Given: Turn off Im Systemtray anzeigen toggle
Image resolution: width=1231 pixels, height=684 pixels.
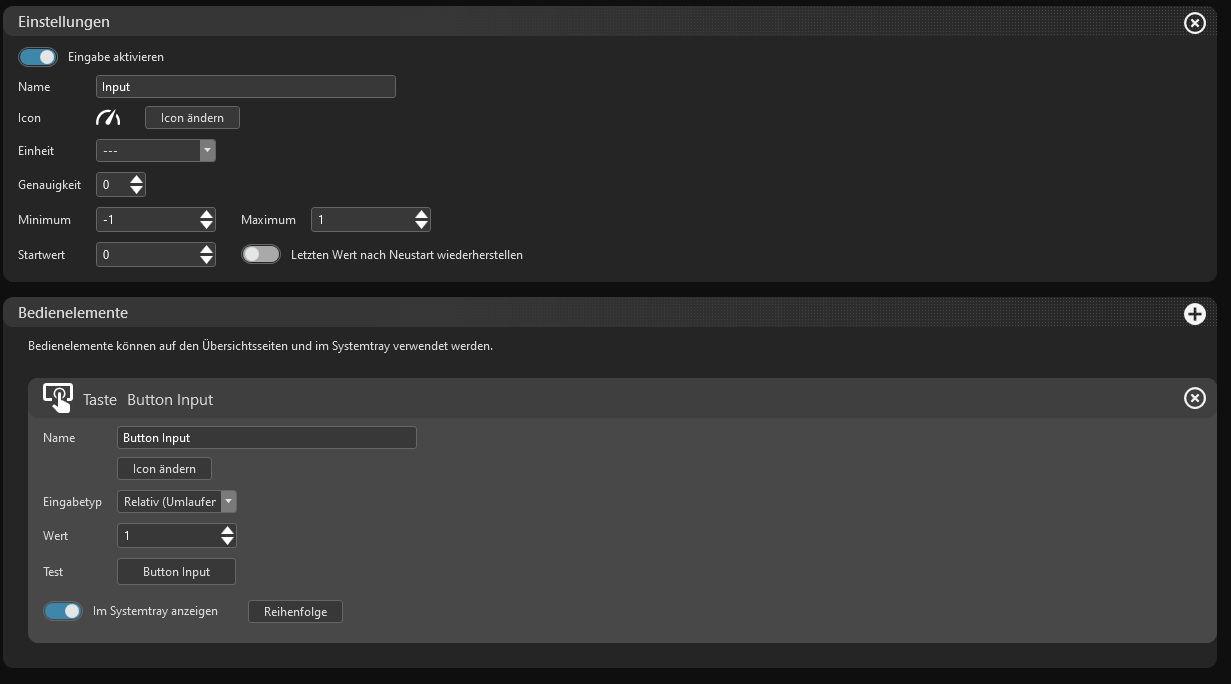Looking at the screenshot, I should (x=63, y=611).
